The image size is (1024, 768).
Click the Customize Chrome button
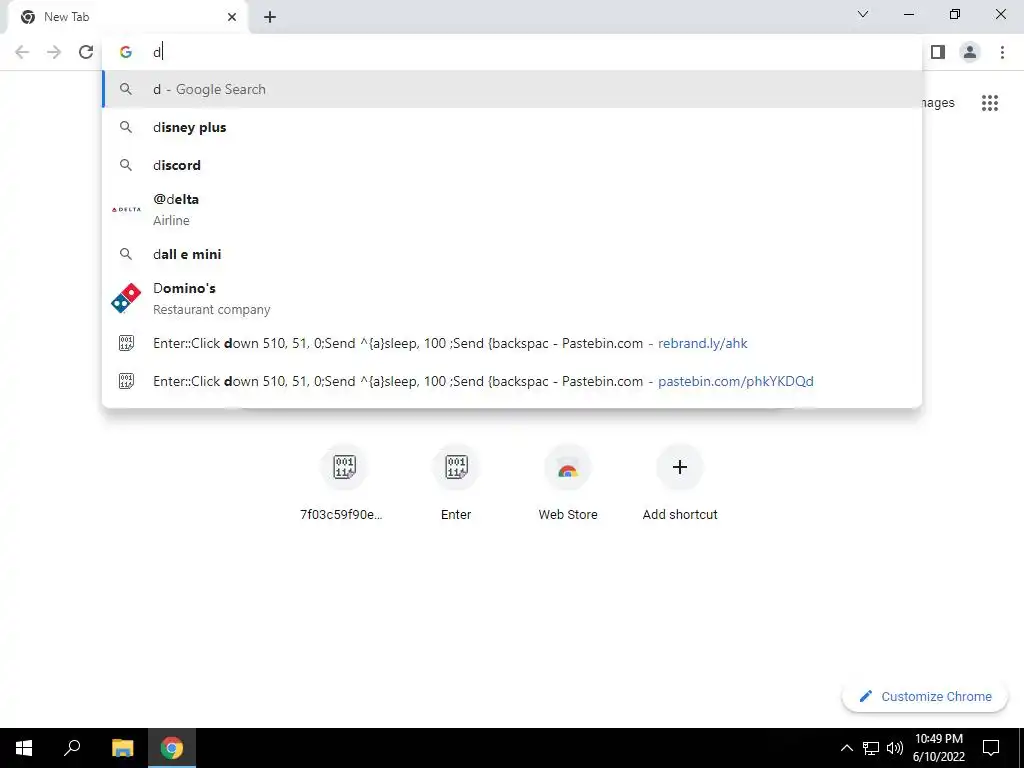(x=925, y=696)
